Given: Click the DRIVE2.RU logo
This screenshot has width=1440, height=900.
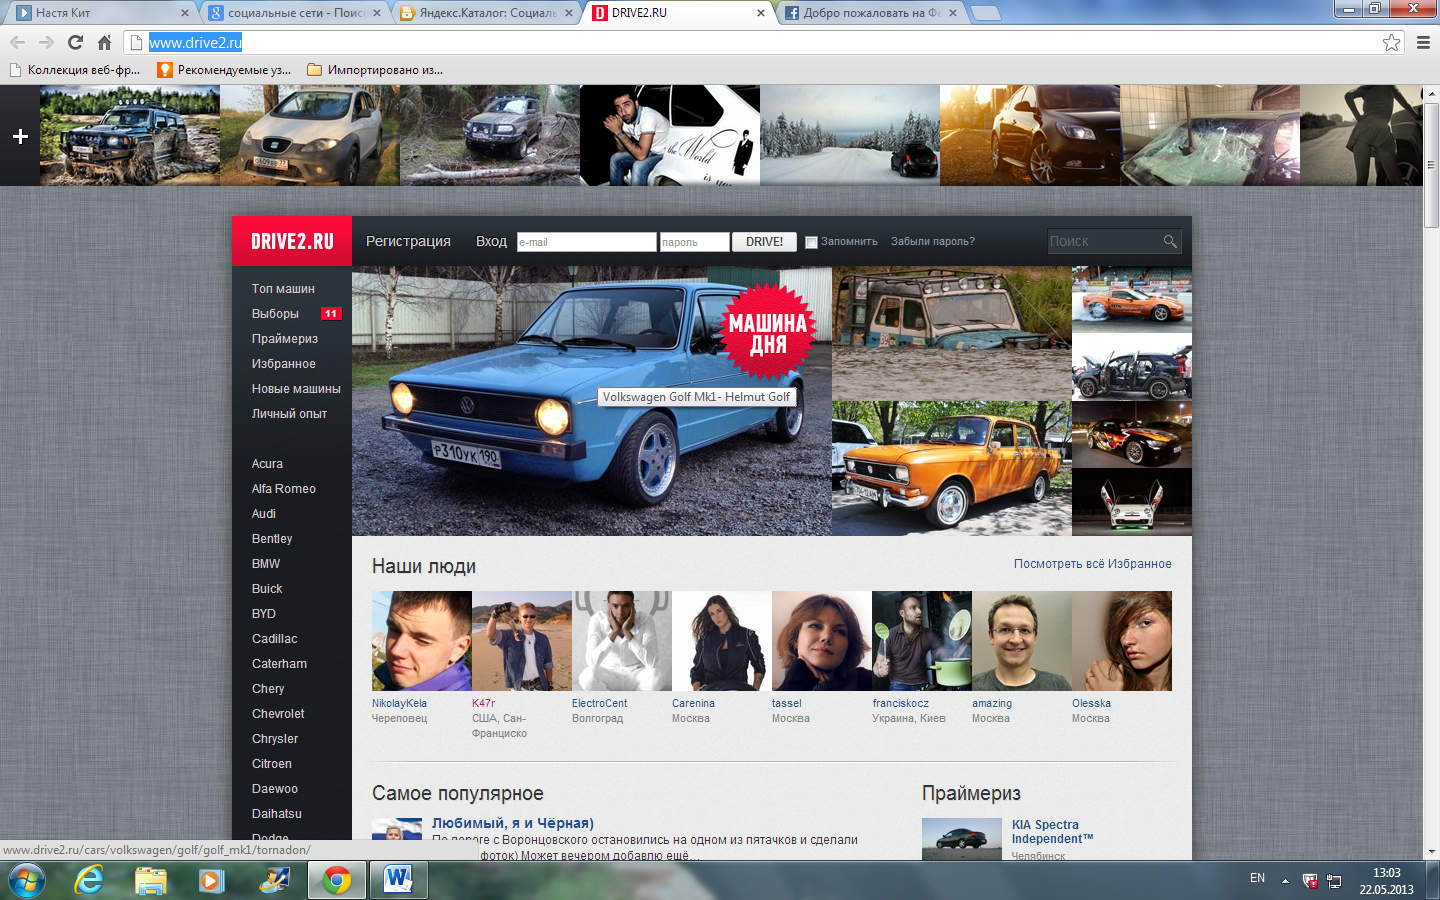Looking at the screenshot, I should tap(292, 241).
